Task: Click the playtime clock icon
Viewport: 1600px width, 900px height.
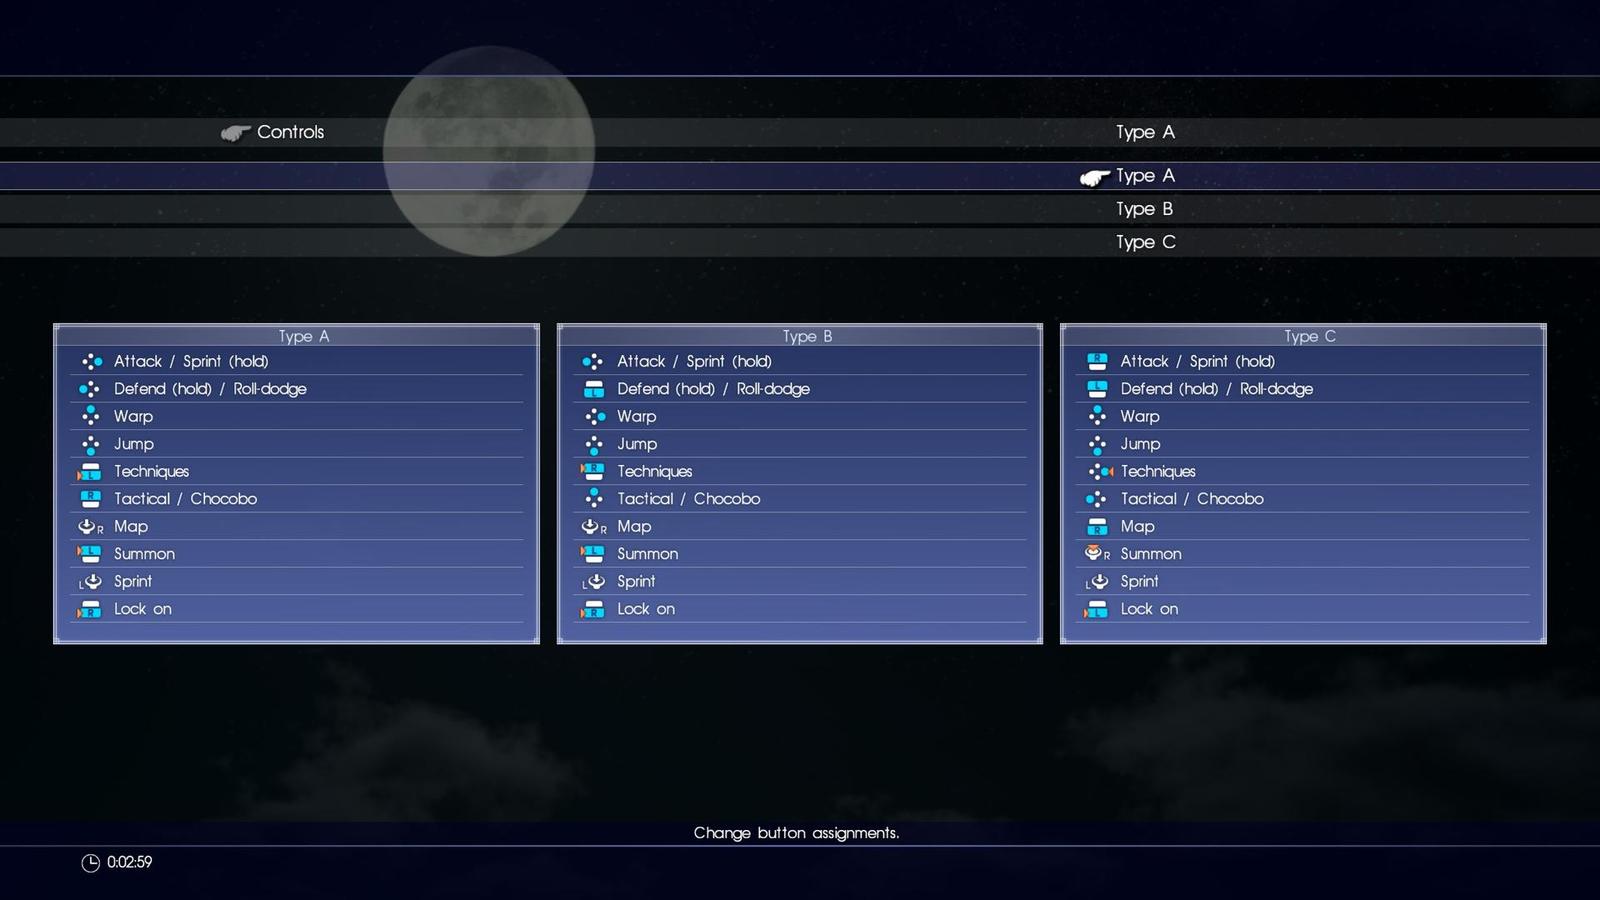Action: point(90,863)
